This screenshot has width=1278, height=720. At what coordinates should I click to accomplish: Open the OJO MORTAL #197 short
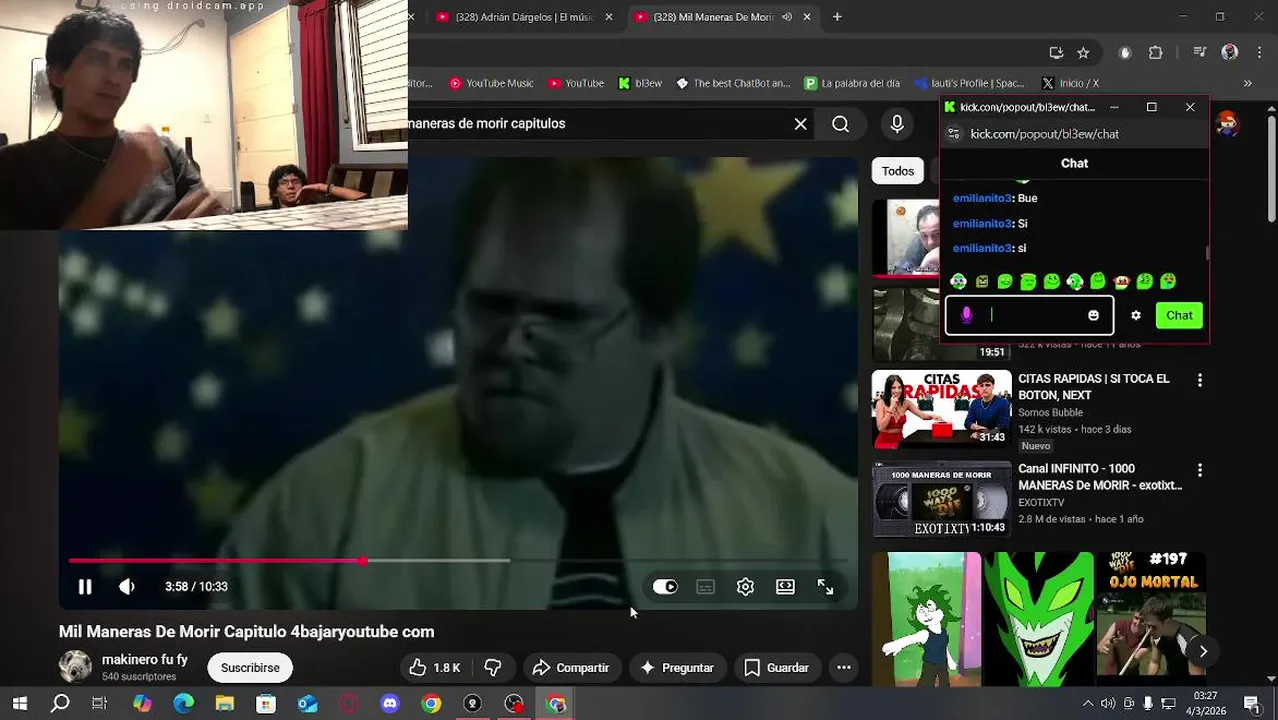(1151, 618)
